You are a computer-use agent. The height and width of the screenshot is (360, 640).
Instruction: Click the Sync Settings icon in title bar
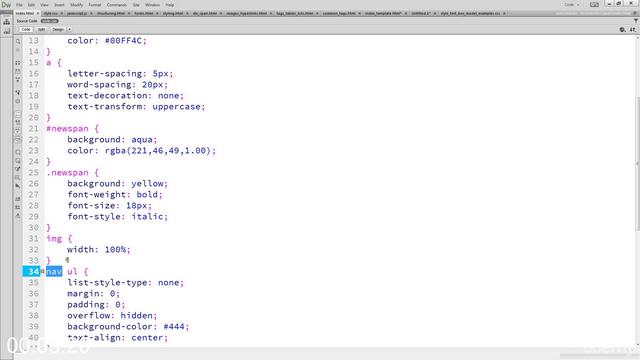click(594, 4)
